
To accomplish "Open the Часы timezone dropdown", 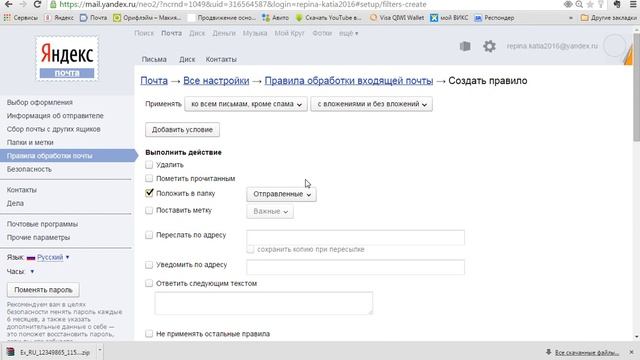I will coord(32,271).
